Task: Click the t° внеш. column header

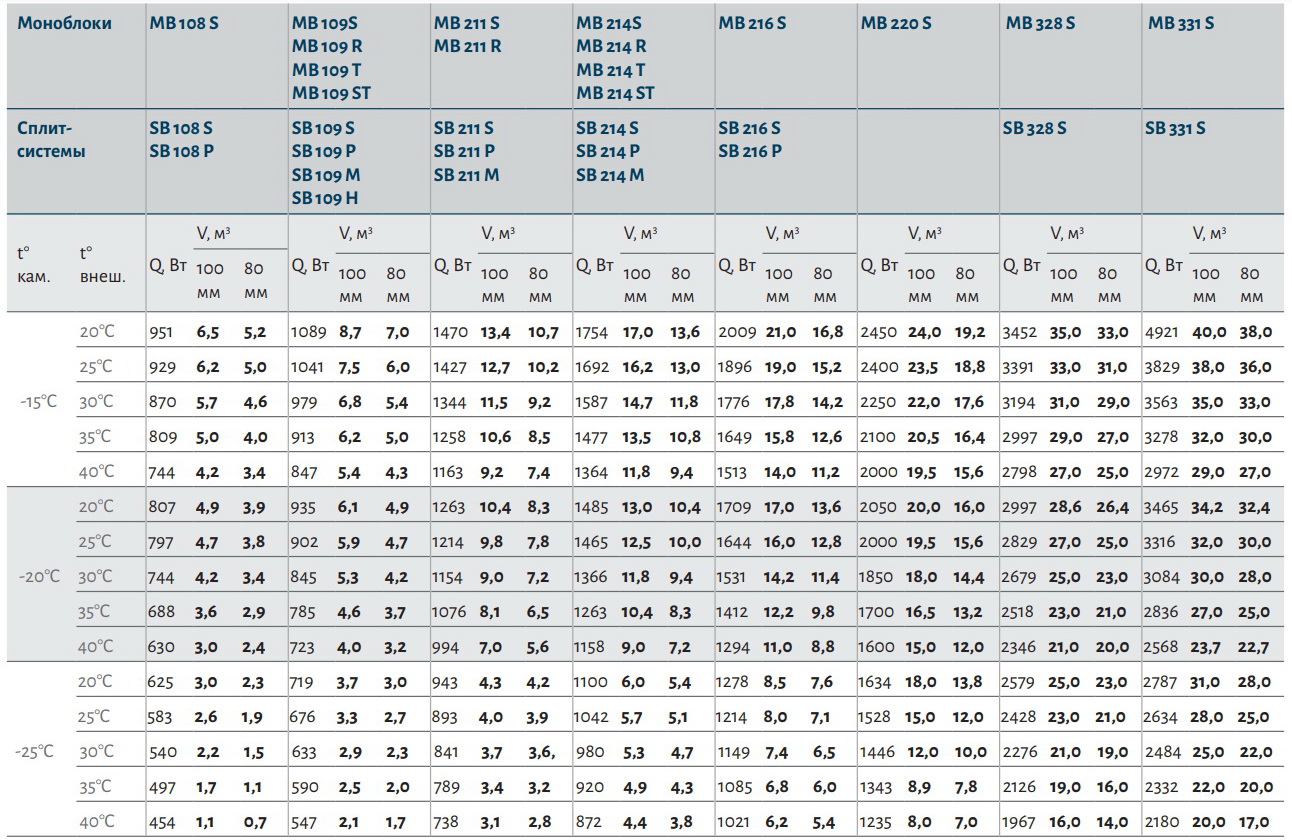Action: pyautogui.click(x=102, y=264)
